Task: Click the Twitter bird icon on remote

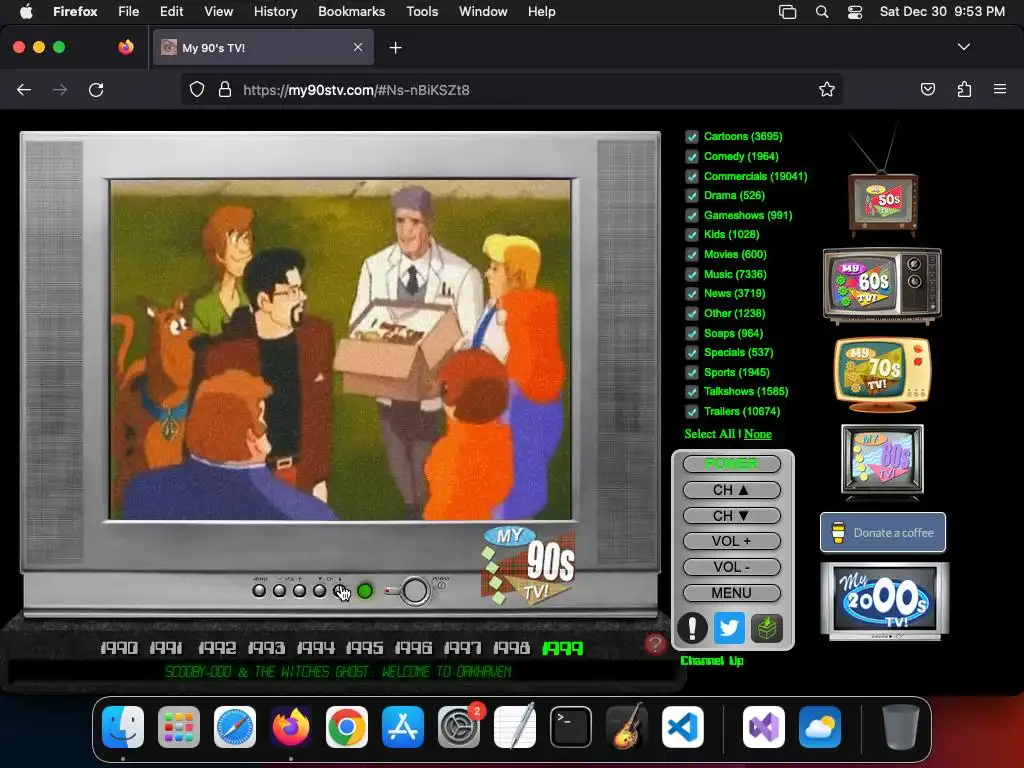Action: pyautogui.click(x=729, y=628)
